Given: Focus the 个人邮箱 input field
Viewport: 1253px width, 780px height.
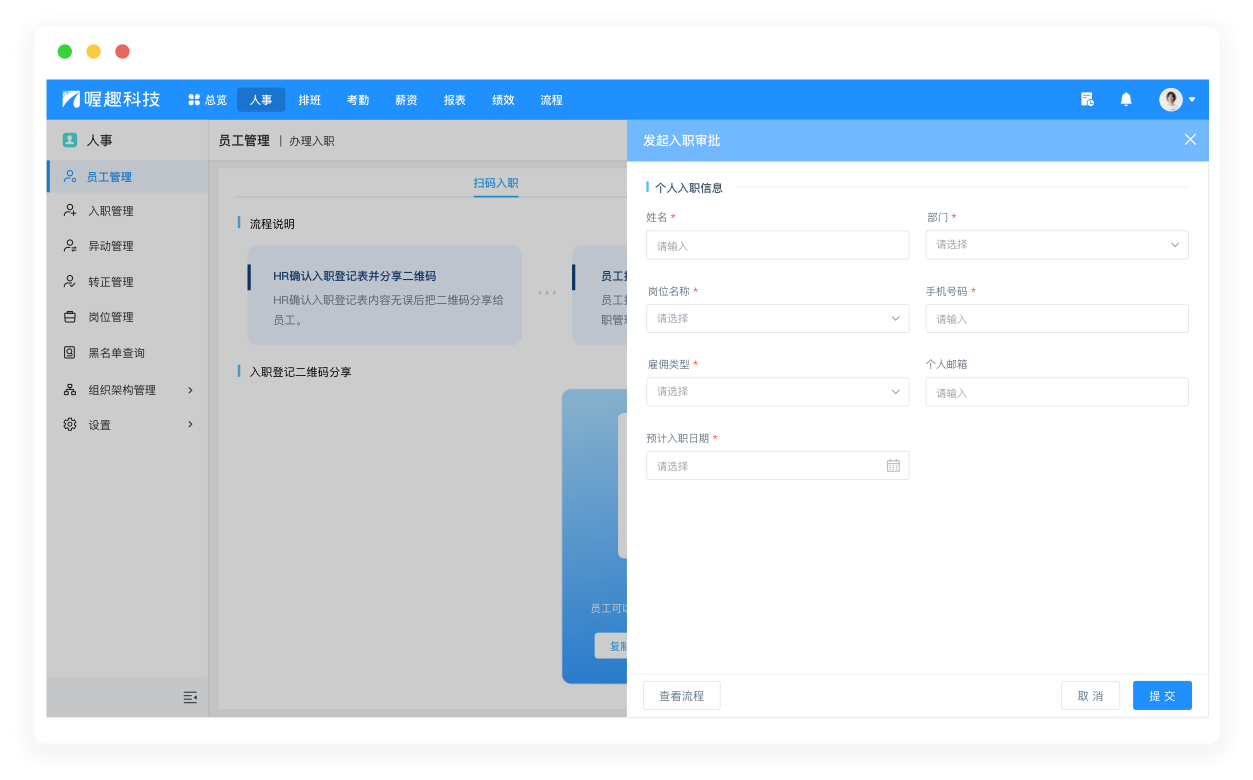Looking at the screenshot, I should [x=1057, y=392].
